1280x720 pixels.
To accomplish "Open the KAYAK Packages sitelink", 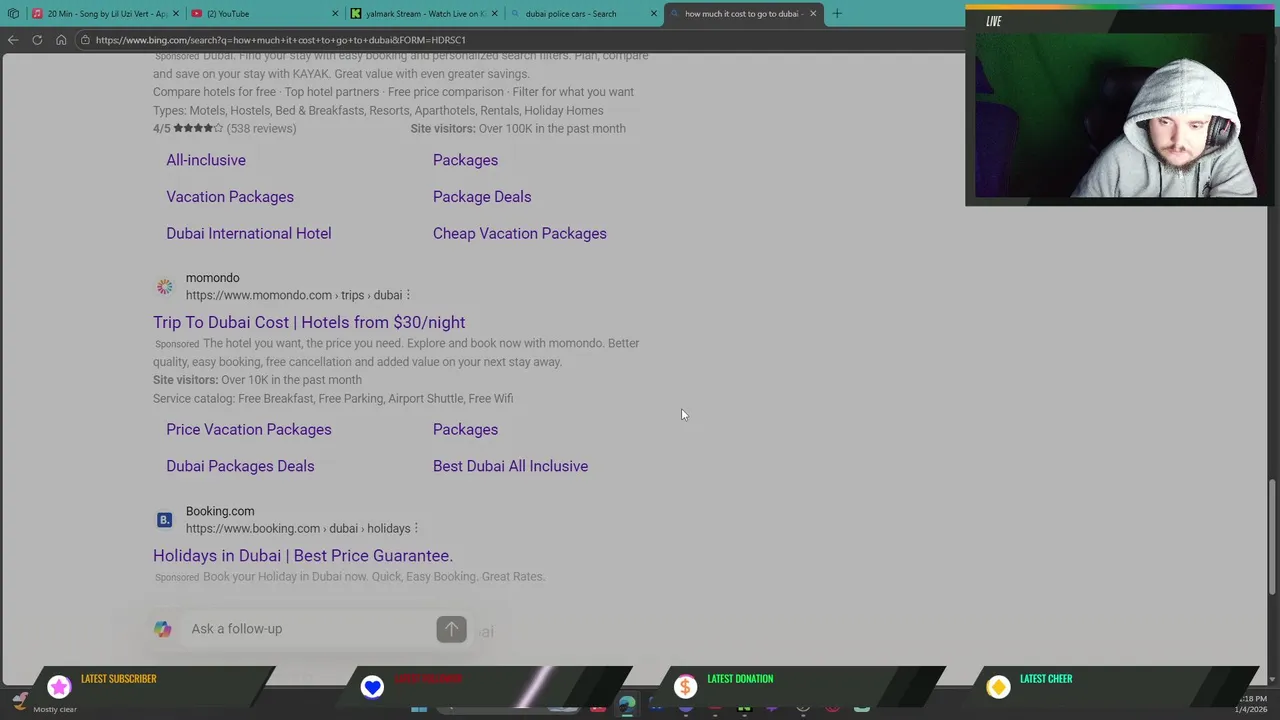I will click(x=465, y=160).
